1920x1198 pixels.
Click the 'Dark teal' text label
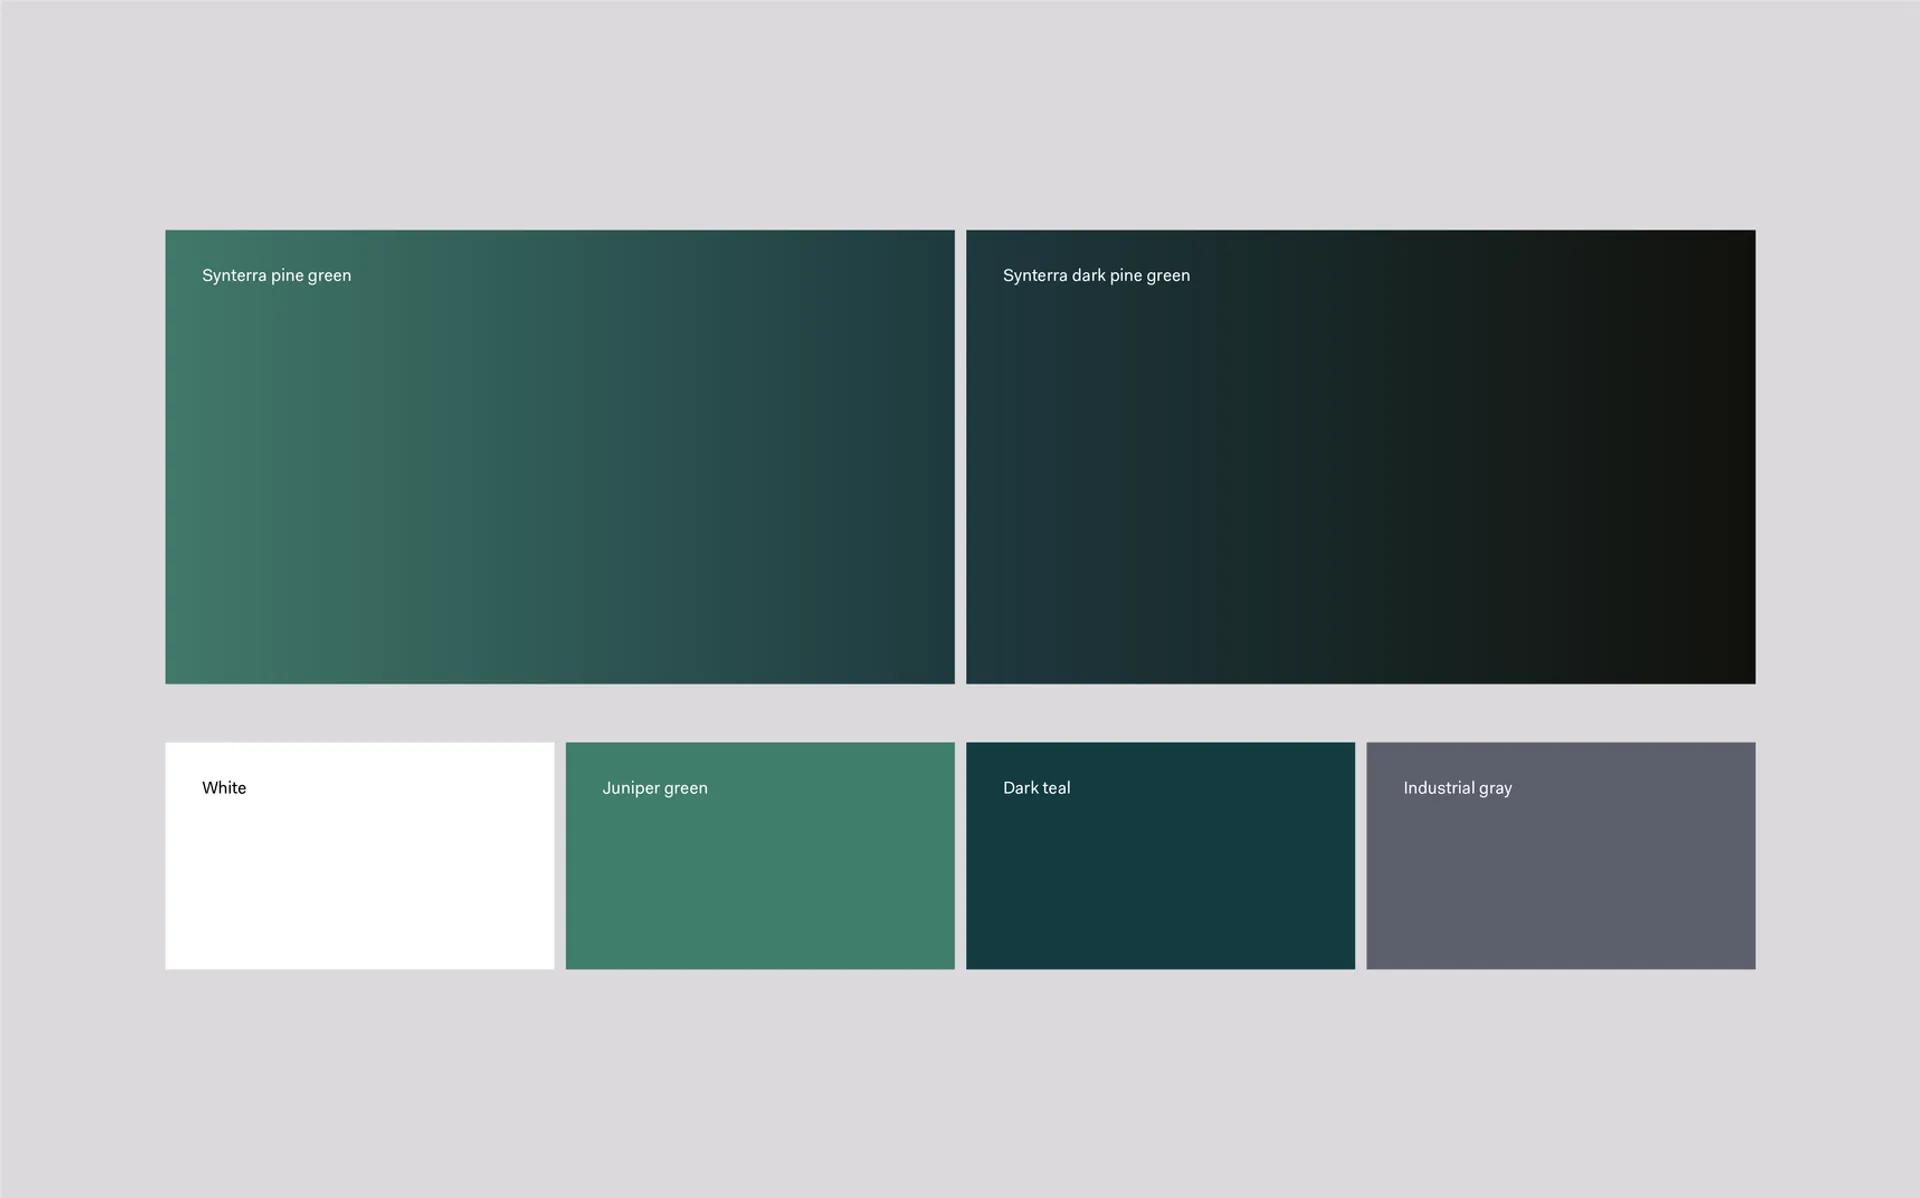(1036, 788)
